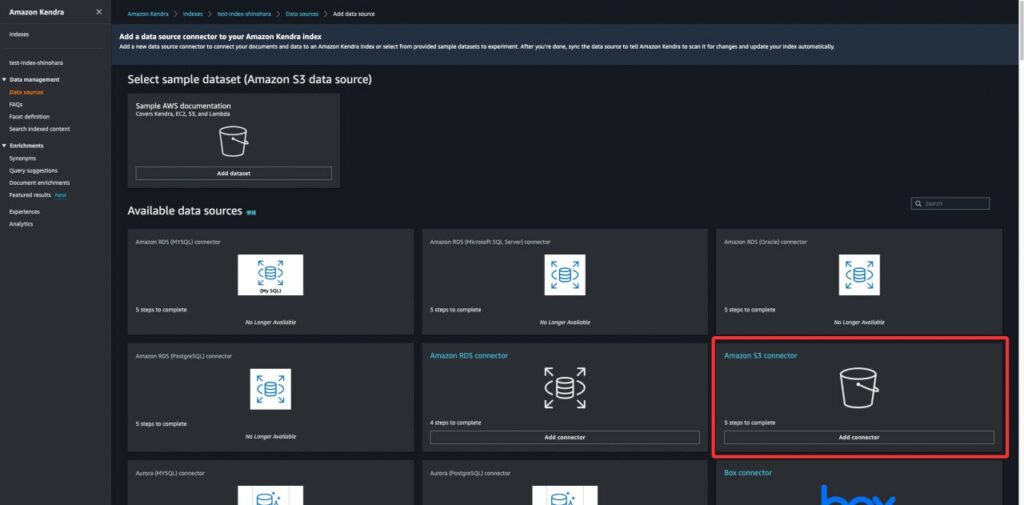Click the Amazon RDS (Microsoft SQL Server) icon

[564, 274]
